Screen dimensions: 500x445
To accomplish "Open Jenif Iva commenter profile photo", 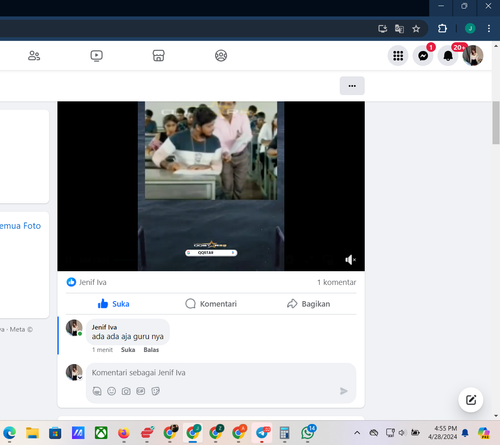I will (74, 328).
